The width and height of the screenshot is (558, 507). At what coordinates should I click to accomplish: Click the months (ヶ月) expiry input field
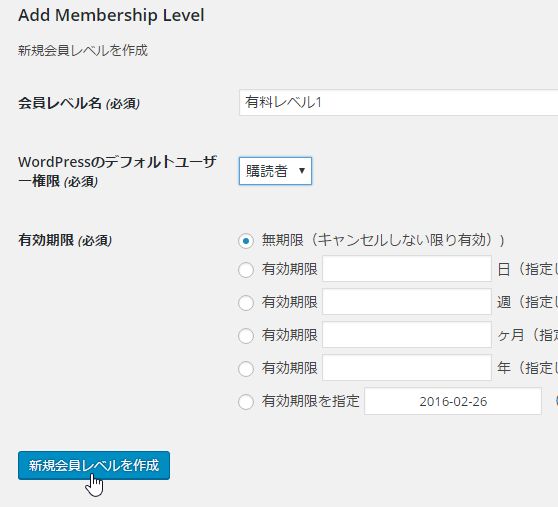[x=407, y=334]
